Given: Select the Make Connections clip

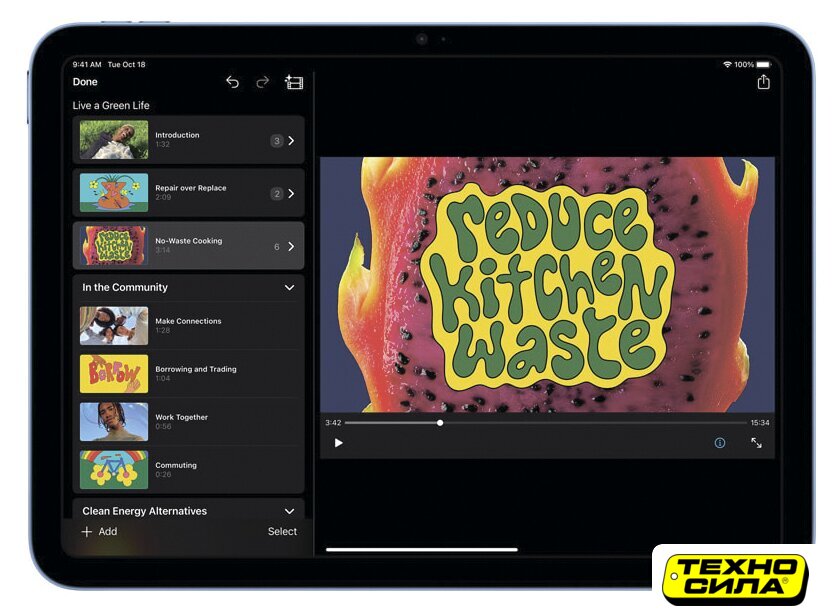Looking at the screenshot, I should click(x=188, y=325).
